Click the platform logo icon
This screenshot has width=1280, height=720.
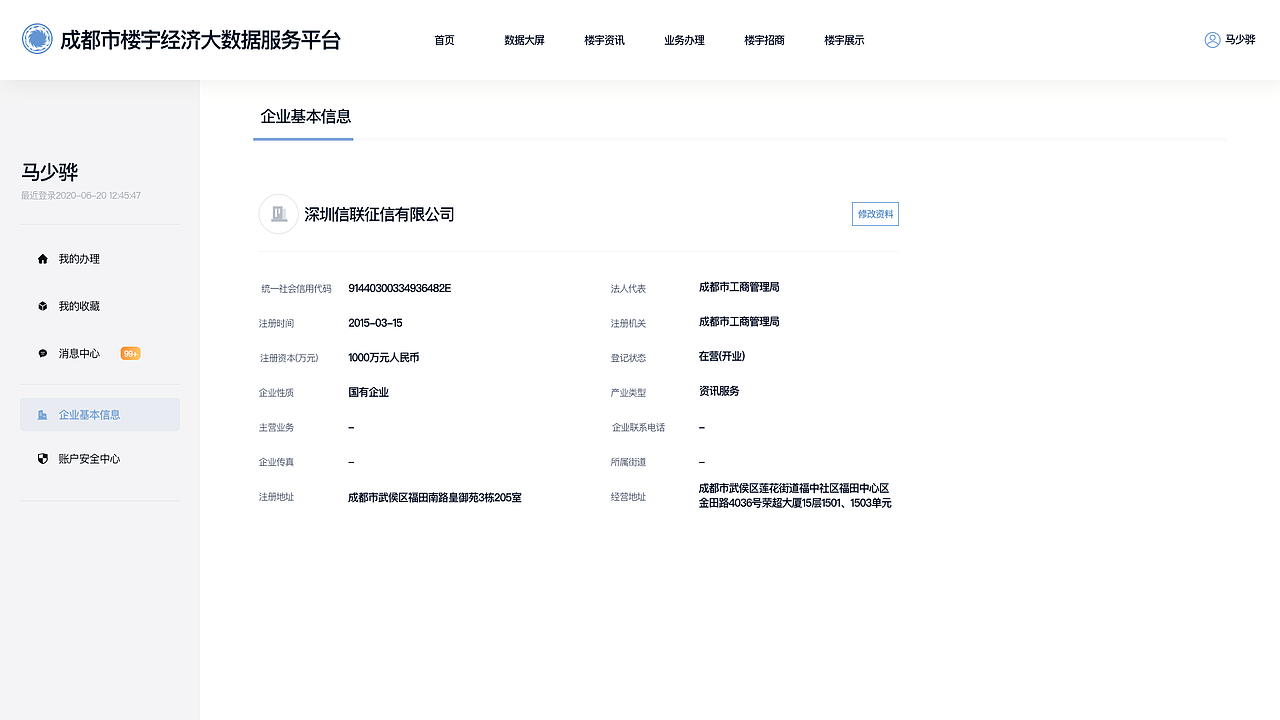point(36,40)
